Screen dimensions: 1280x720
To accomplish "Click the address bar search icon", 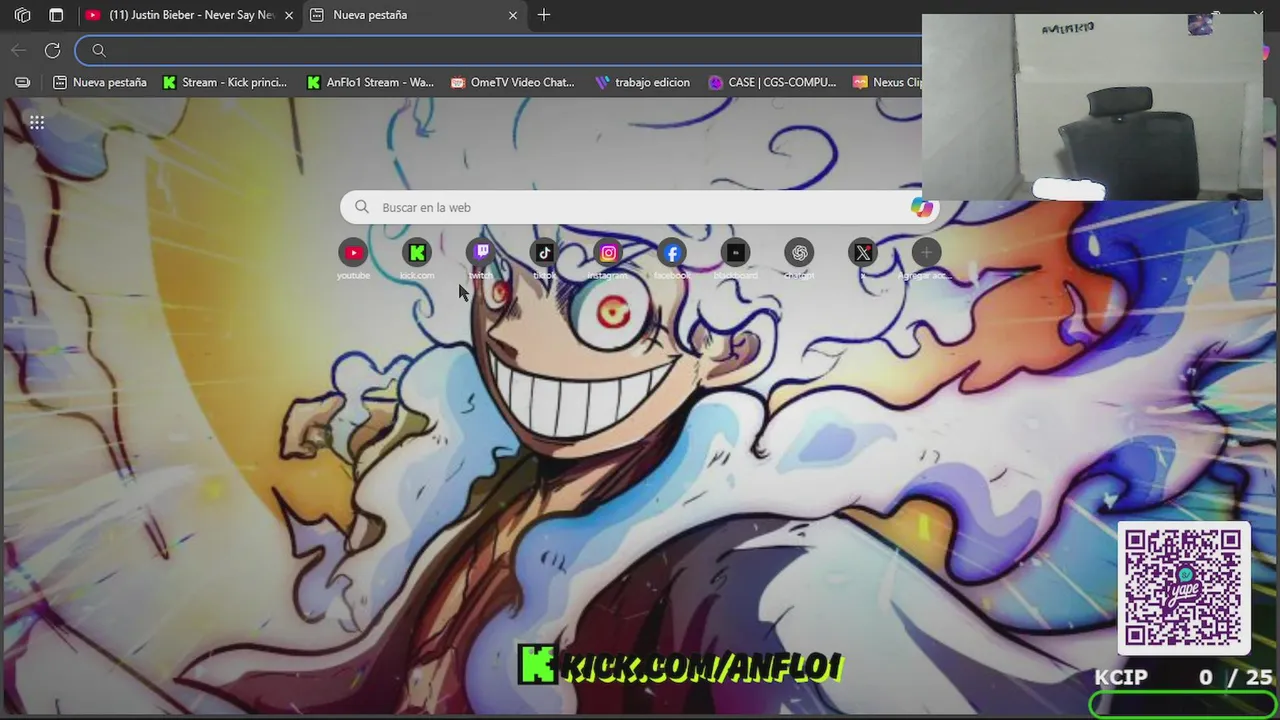I will click(x=98, y=50).
